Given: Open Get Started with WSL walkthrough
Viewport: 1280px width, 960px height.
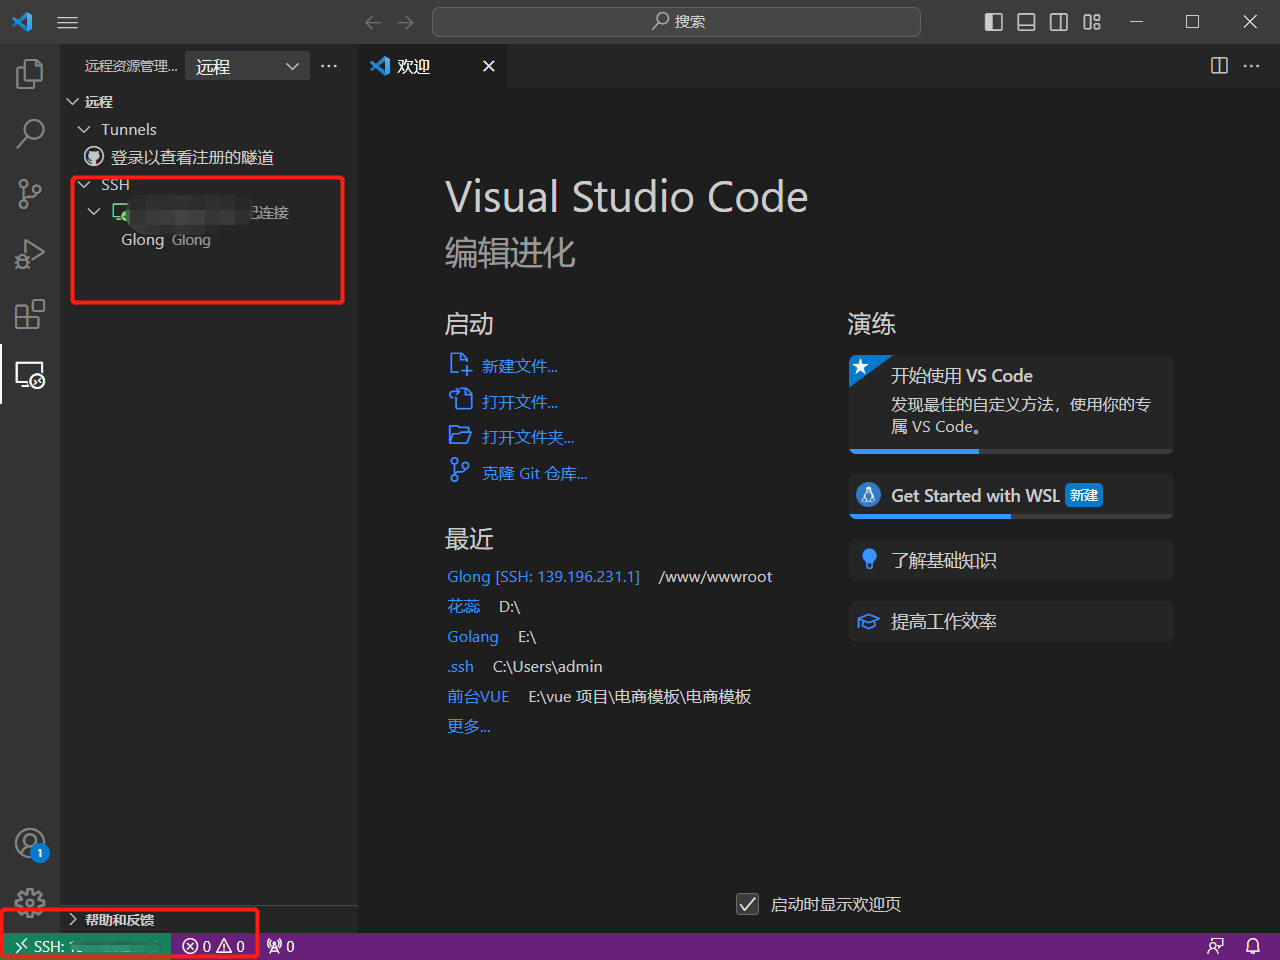Looking at the screenshot, I should [1011, 496].
